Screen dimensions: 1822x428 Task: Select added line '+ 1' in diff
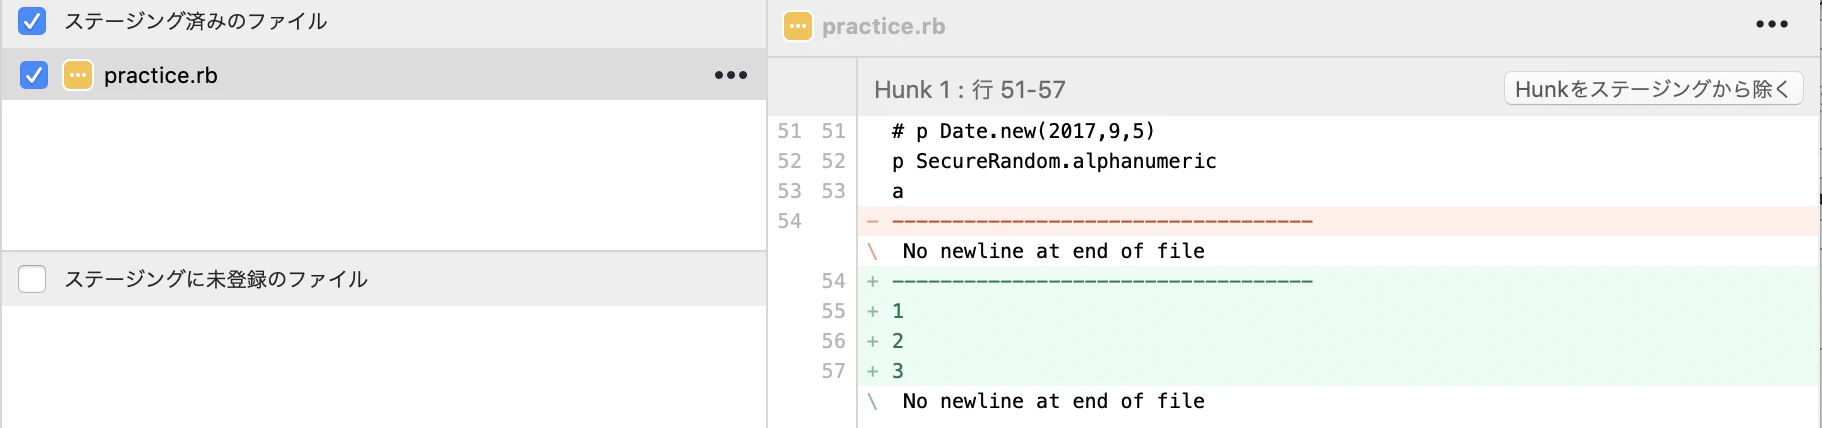[x=1338, y=311]
